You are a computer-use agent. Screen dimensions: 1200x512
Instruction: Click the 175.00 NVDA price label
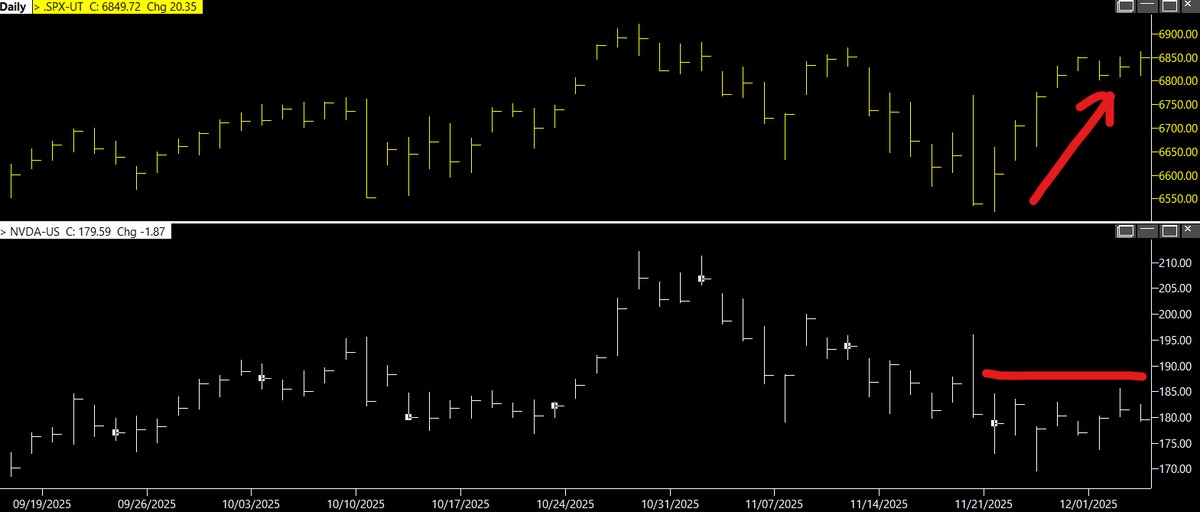[1176, 444]
